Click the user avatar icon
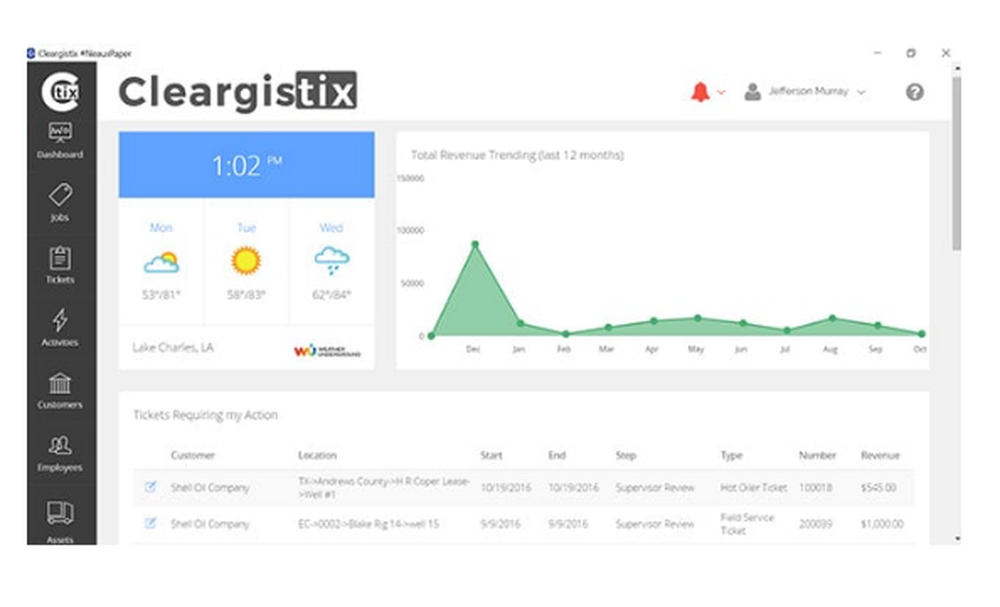 point(753,92)
